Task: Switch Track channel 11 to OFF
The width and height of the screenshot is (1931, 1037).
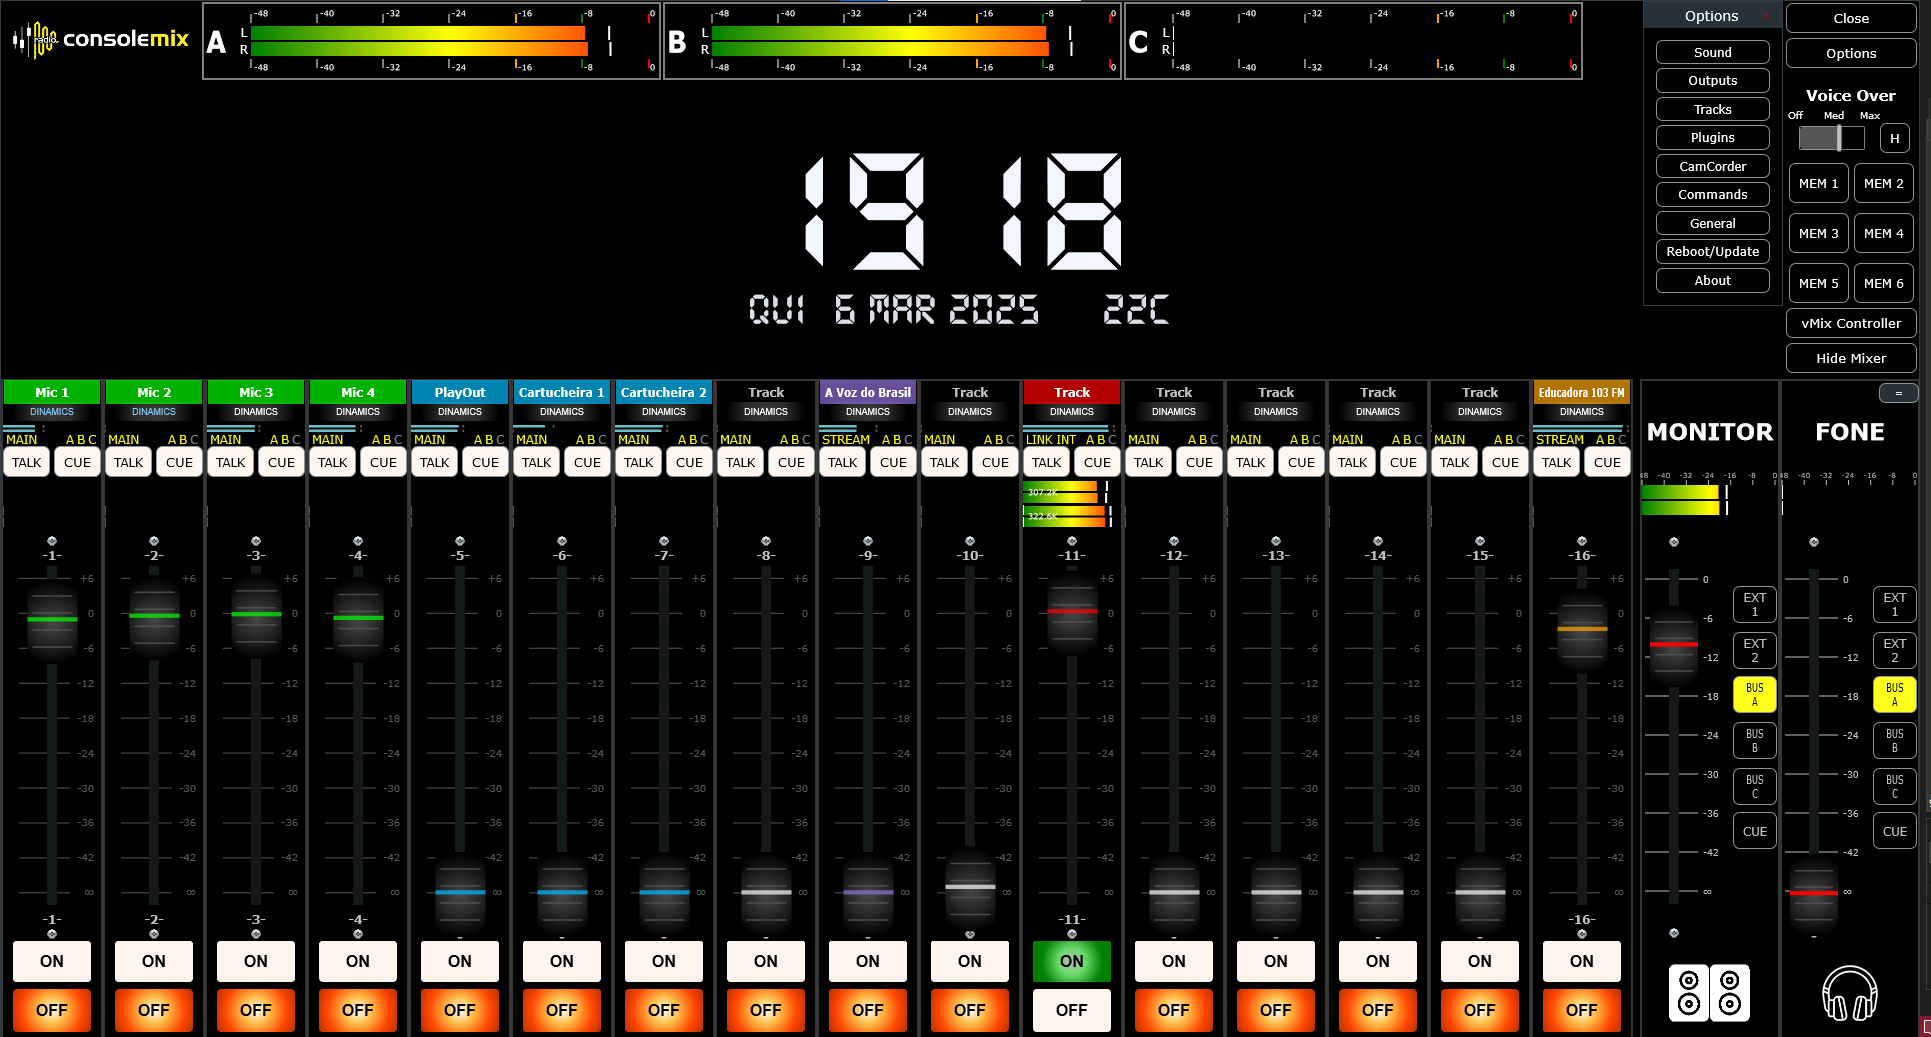Action: [1071, 1010]
